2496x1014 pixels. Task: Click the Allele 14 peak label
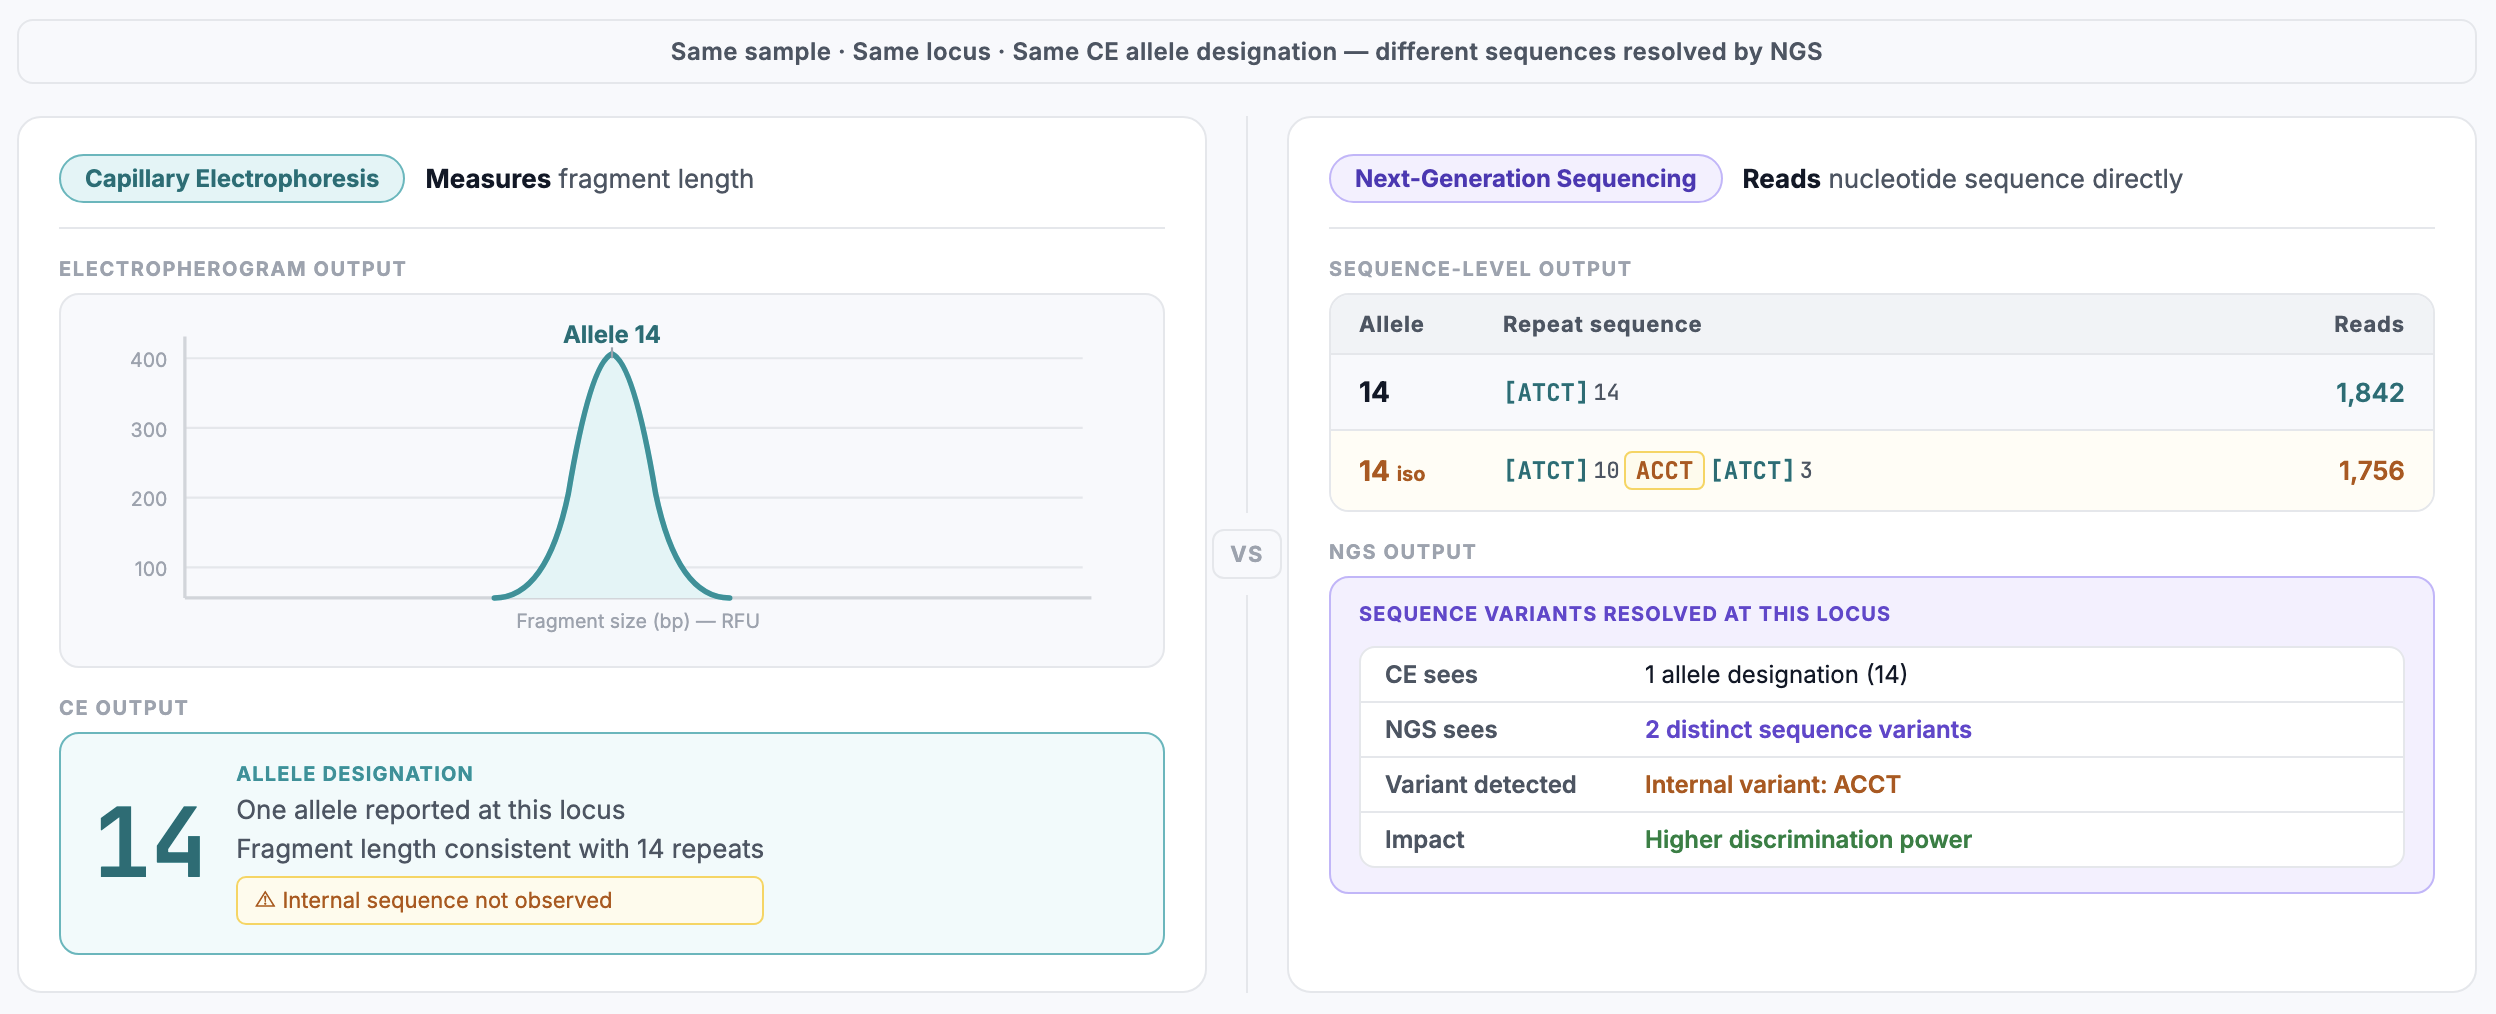point(611,334)
